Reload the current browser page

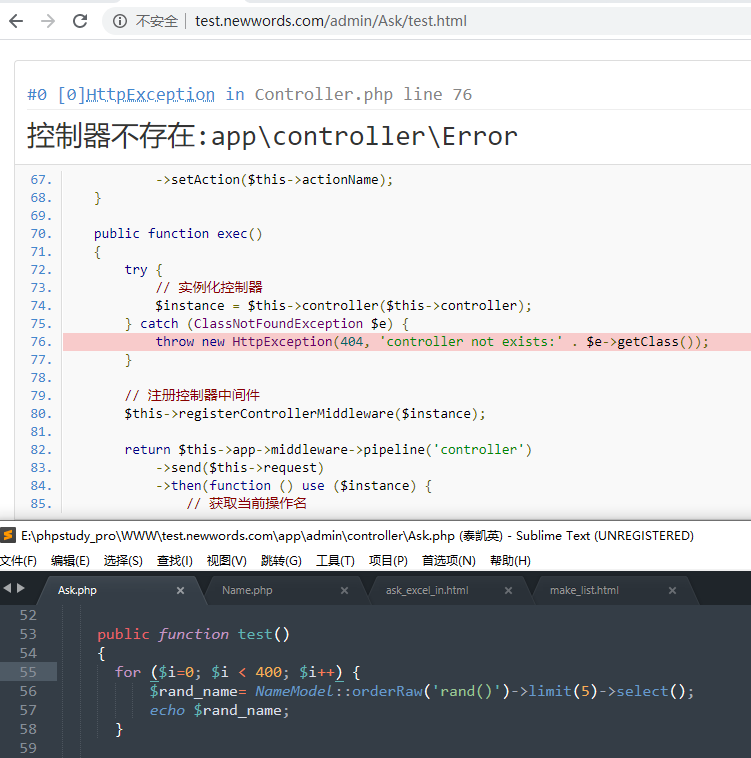point(80,21)
